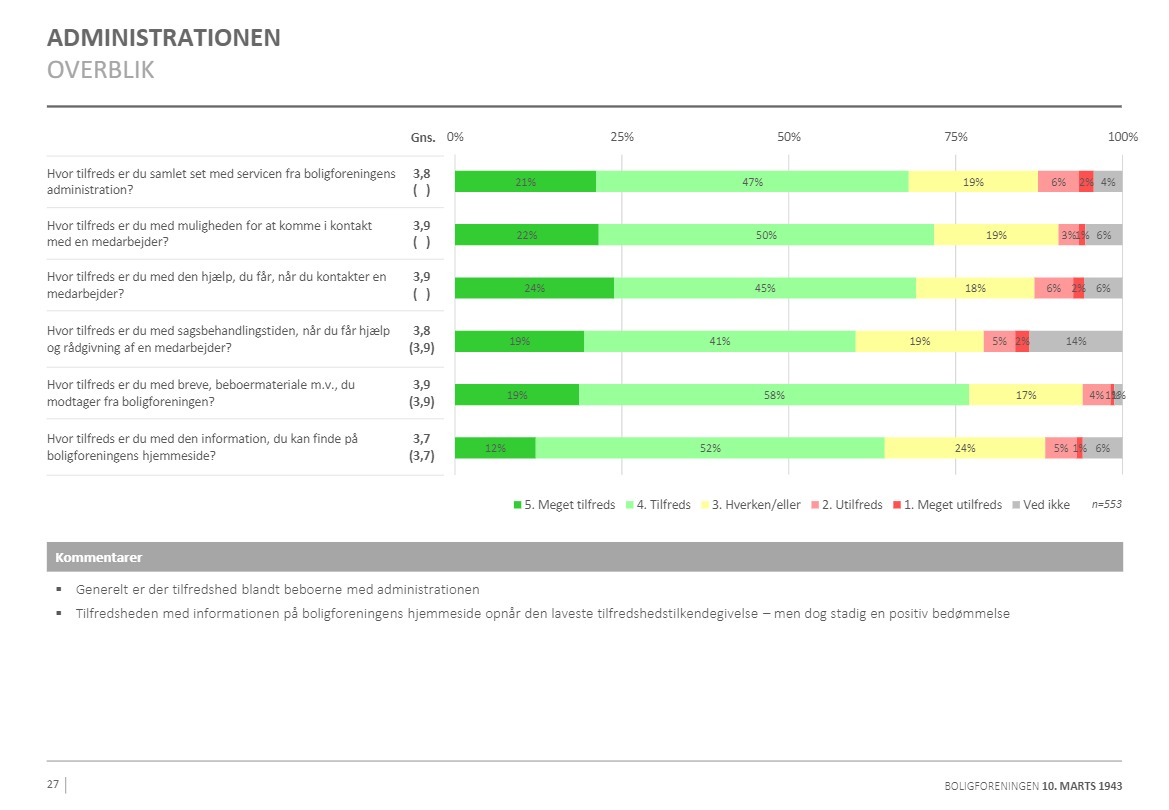Click the 'Kommentarer' header bar
The image size is (1169, 810).
pos(584,557)
